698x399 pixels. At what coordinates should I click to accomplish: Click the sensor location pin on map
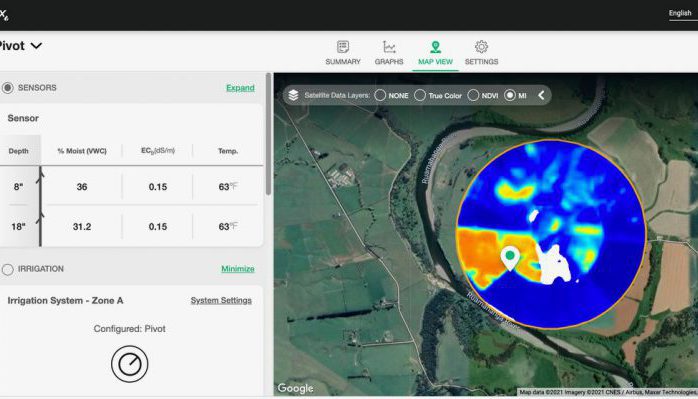click(x=510, y=258)
